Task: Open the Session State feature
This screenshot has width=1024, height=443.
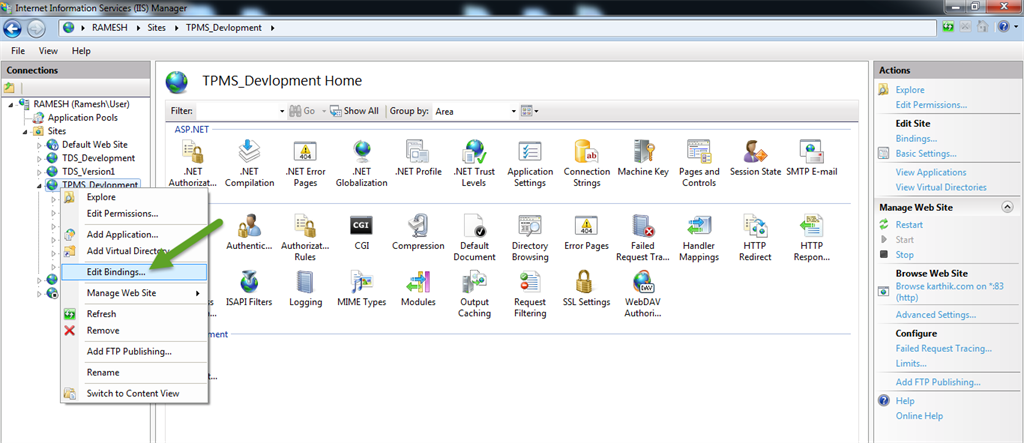Action: pos(755,159)
